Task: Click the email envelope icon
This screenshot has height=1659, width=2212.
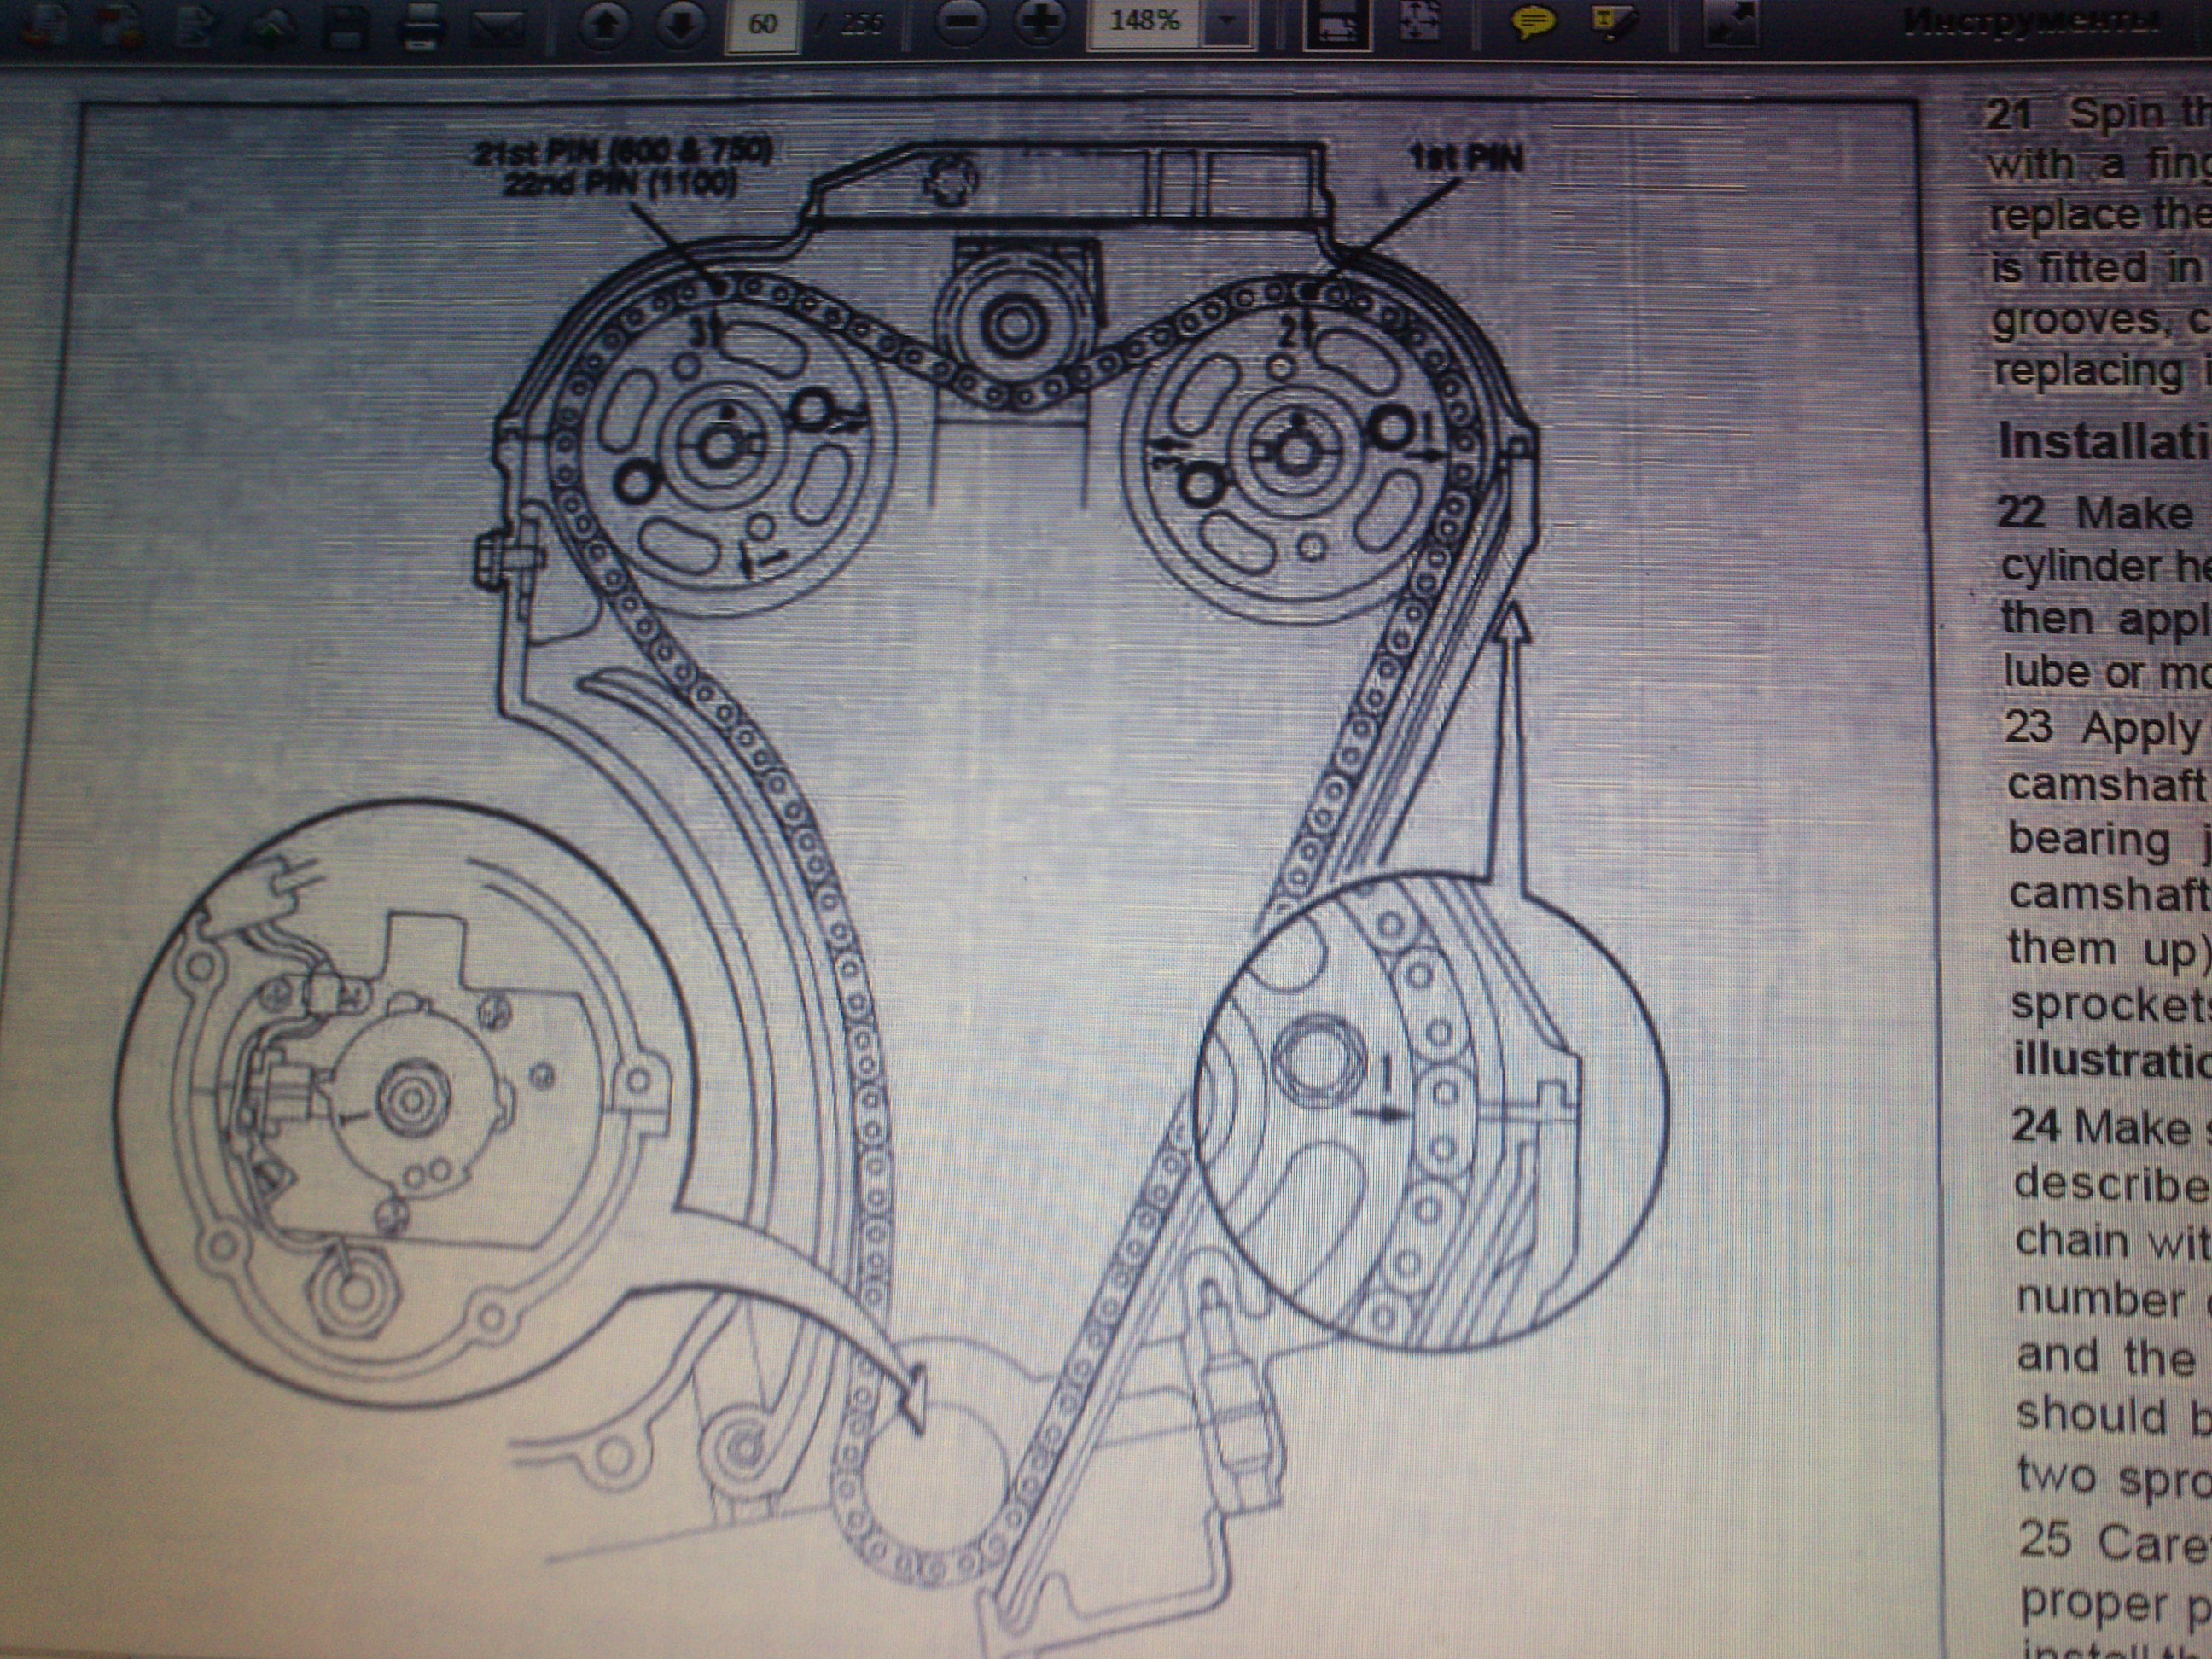Action: pos(501,29)
